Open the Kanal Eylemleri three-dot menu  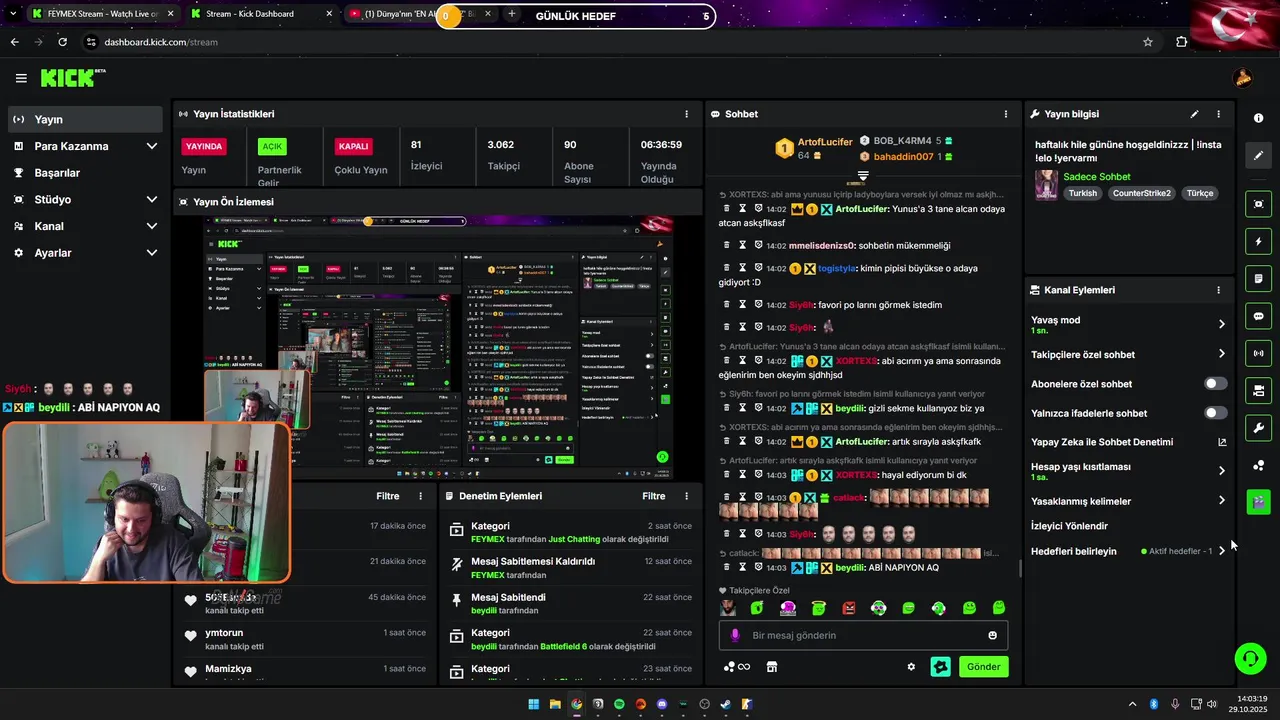coord(1218,290)
